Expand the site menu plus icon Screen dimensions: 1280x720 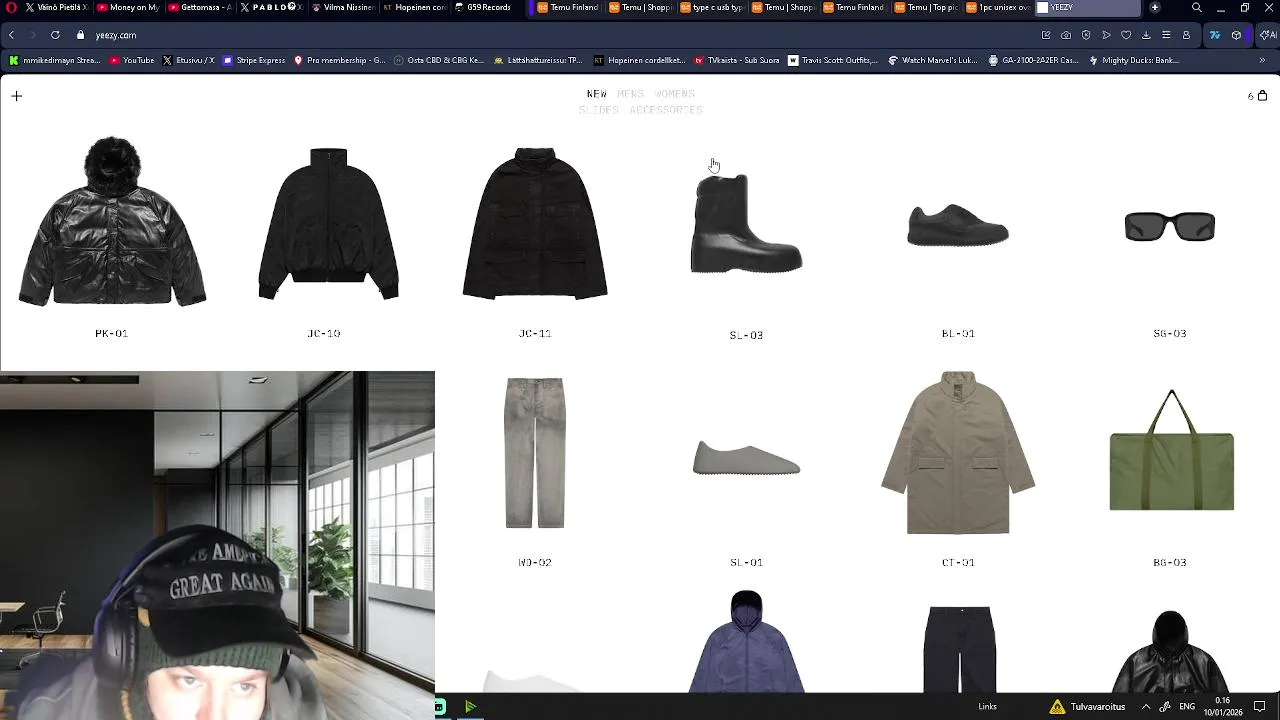coord(16,96)
